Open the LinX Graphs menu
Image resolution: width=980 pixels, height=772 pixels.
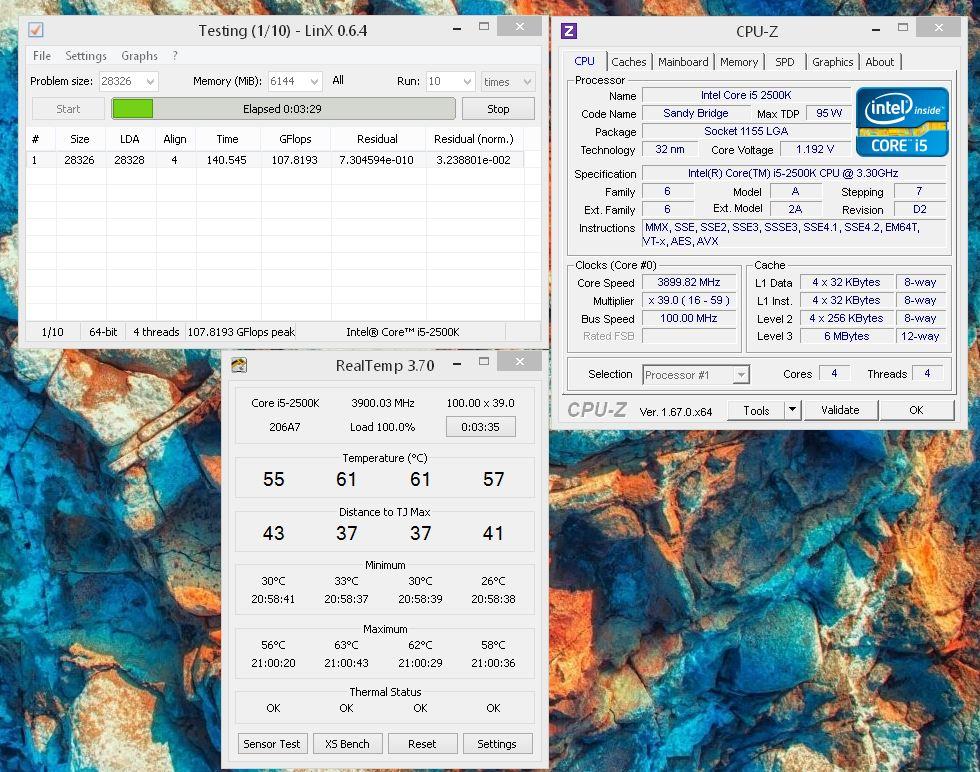tap(139, 56)
